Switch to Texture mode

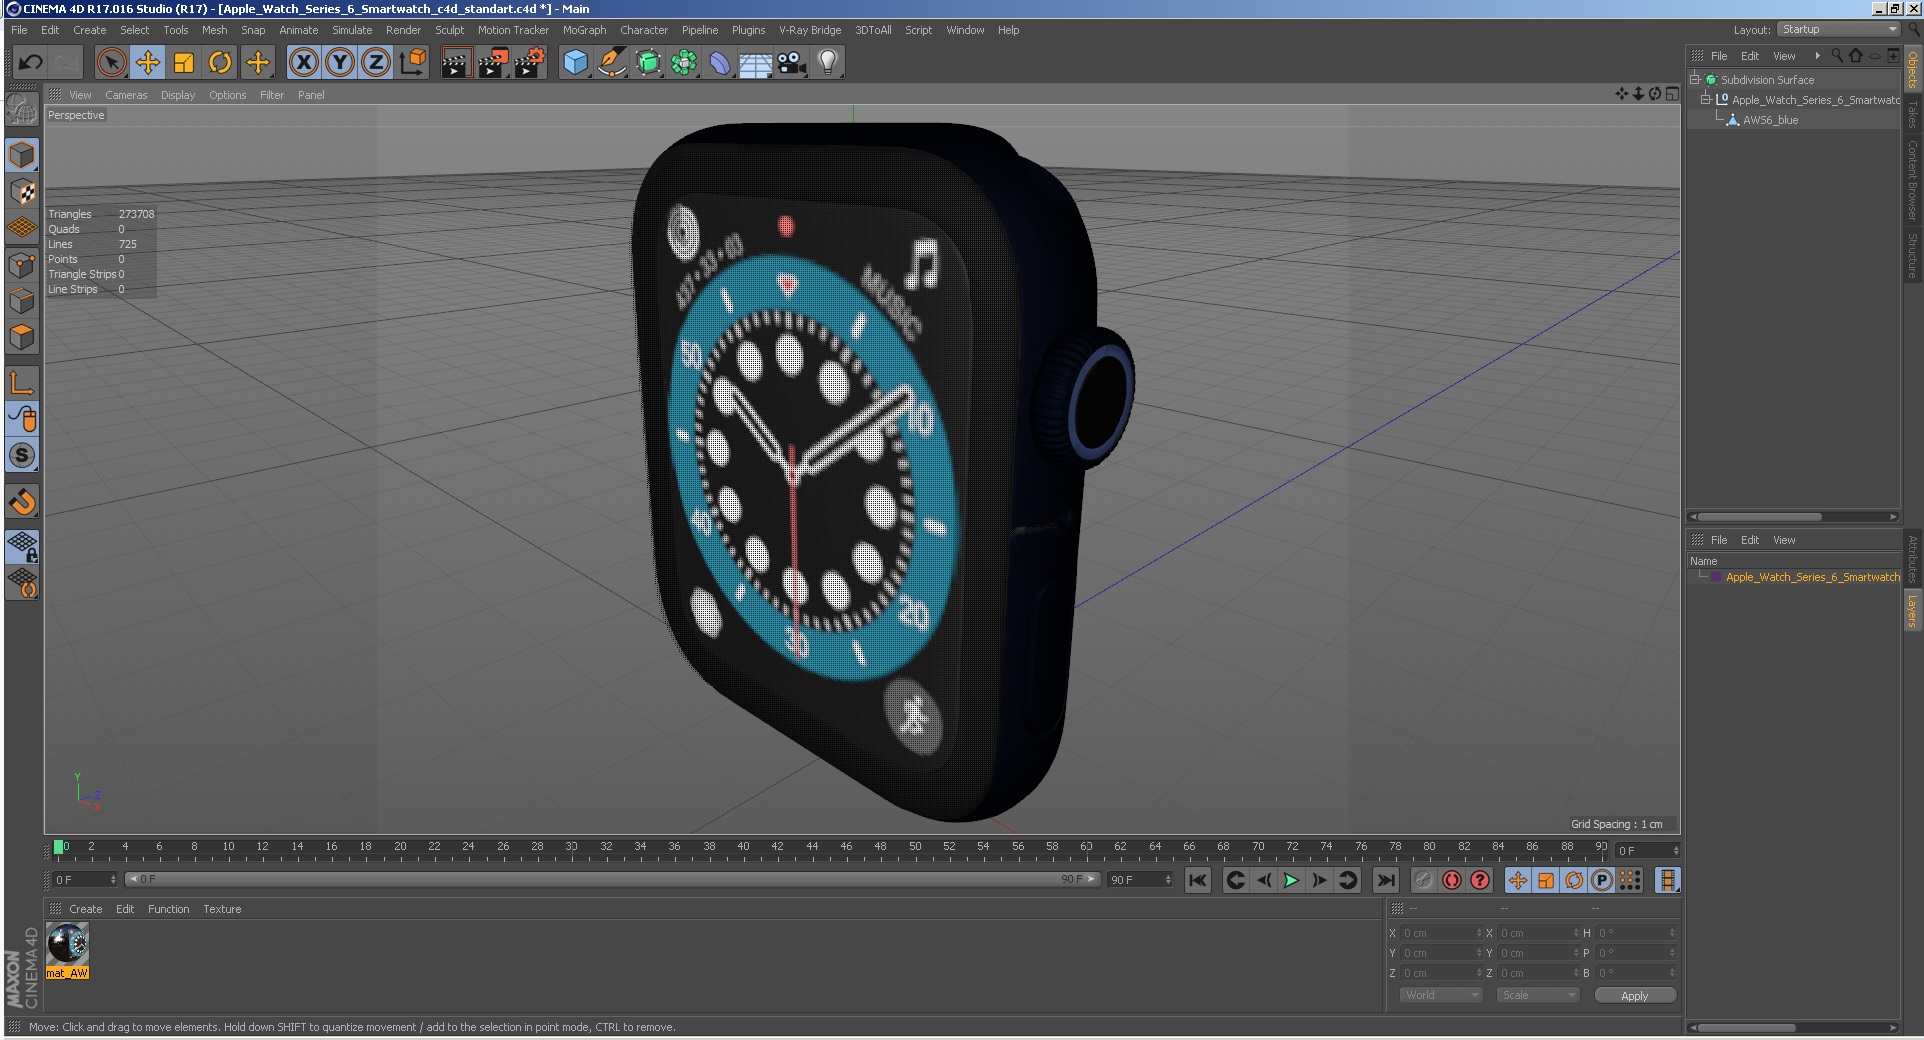(22, 191)
